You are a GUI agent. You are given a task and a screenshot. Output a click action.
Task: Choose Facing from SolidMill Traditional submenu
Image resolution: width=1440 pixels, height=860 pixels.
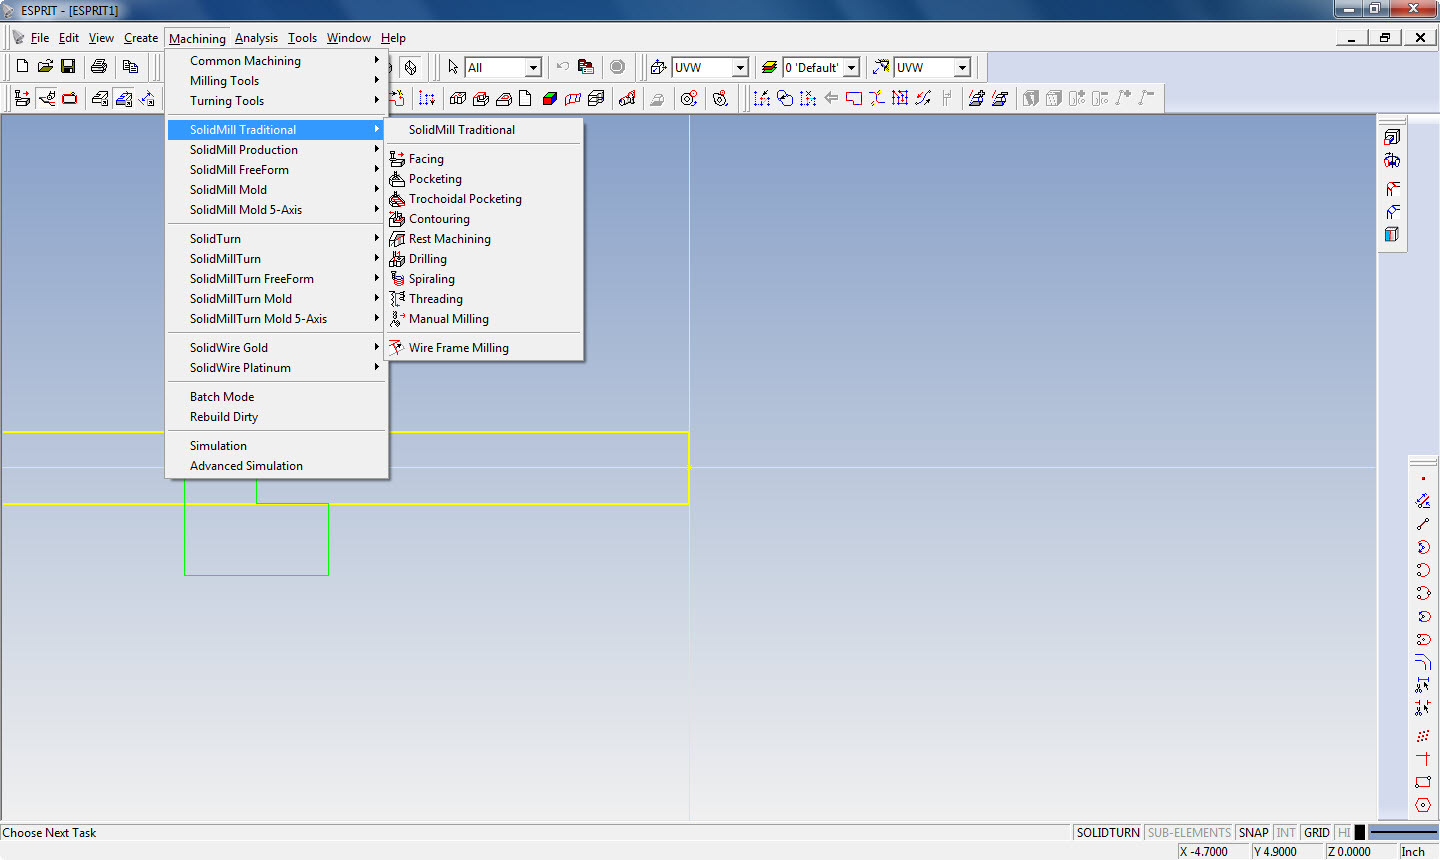tap(484, 159)
